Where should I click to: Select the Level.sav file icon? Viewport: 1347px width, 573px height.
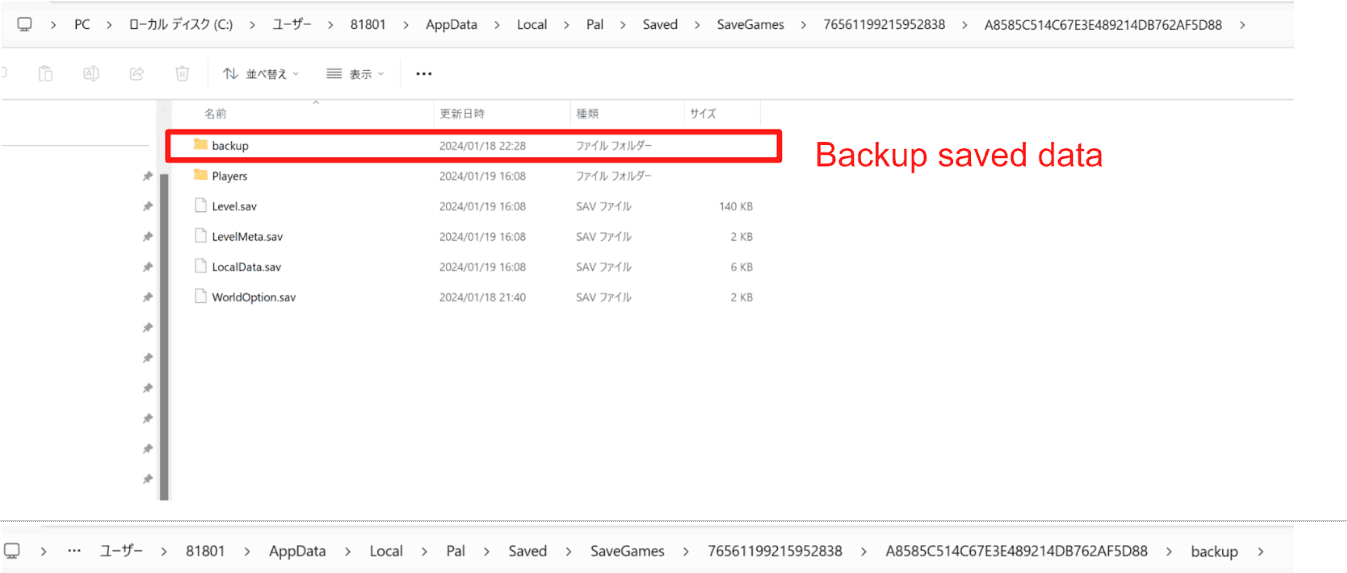pos(201,206)
